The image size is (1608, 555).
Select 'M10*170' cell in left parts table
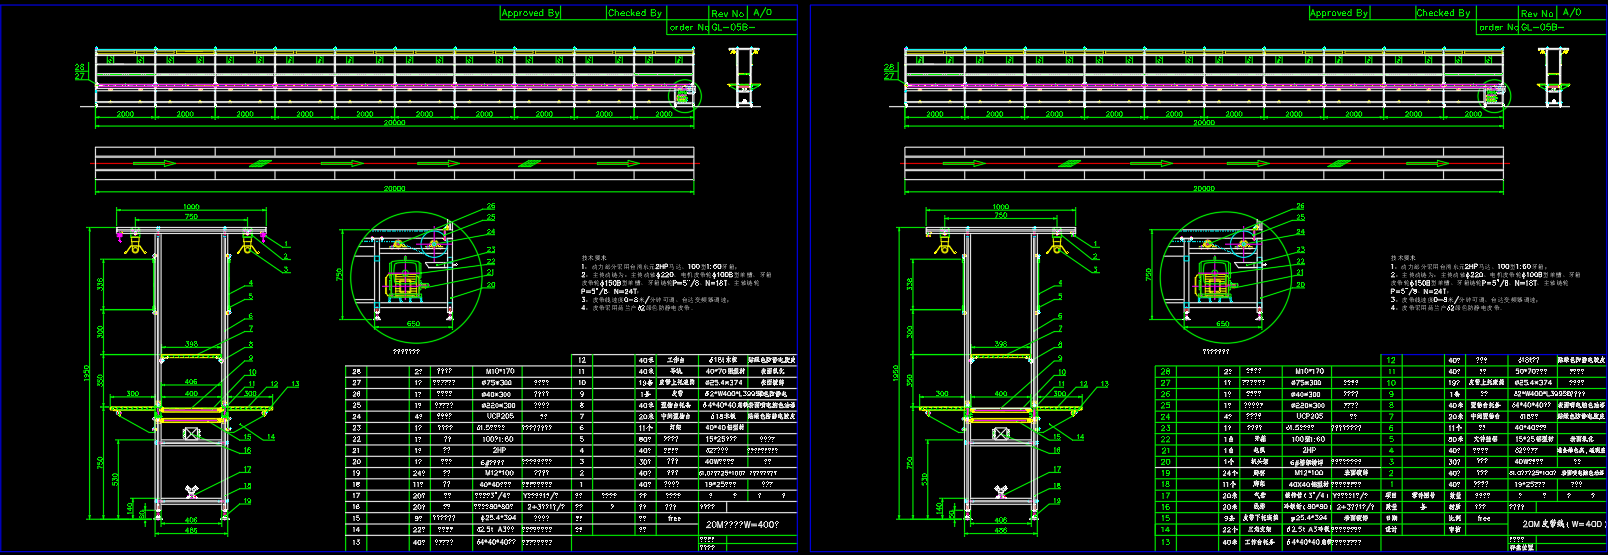click(x=498, y=371)
